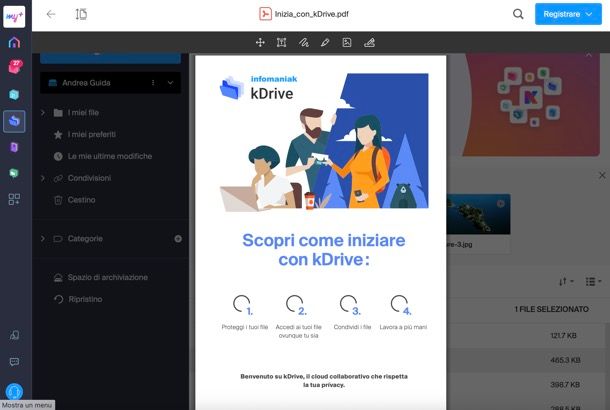Open Cestino trash

[81, 200]
